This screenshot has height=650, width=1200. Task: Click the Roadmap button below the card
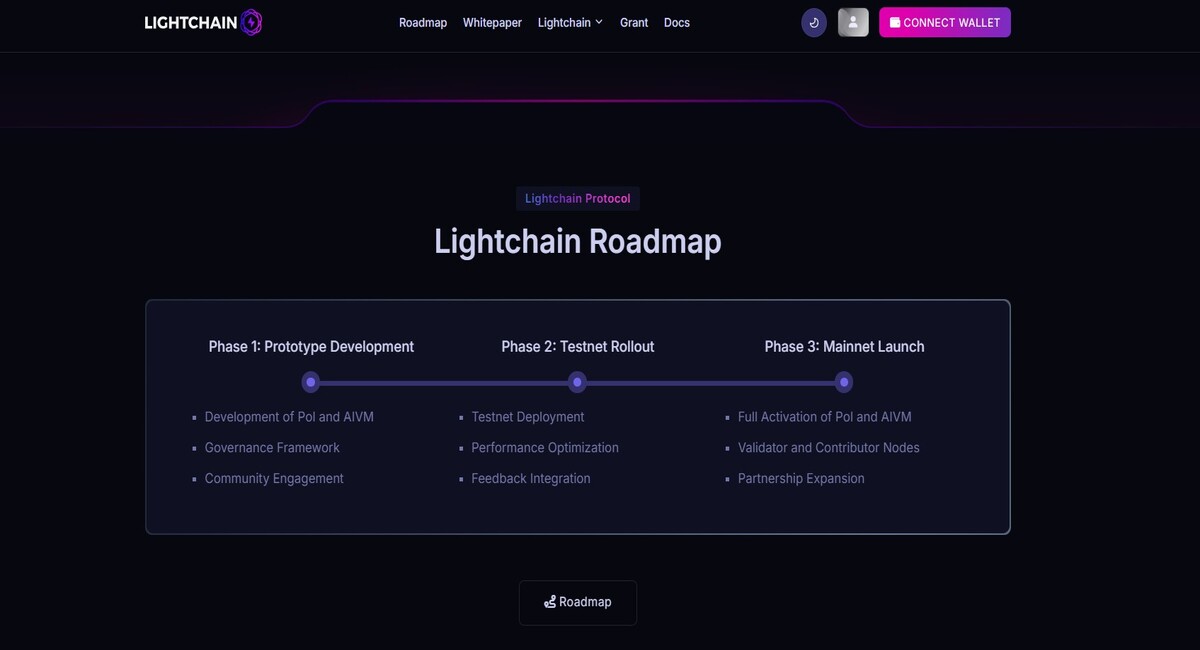578,603
